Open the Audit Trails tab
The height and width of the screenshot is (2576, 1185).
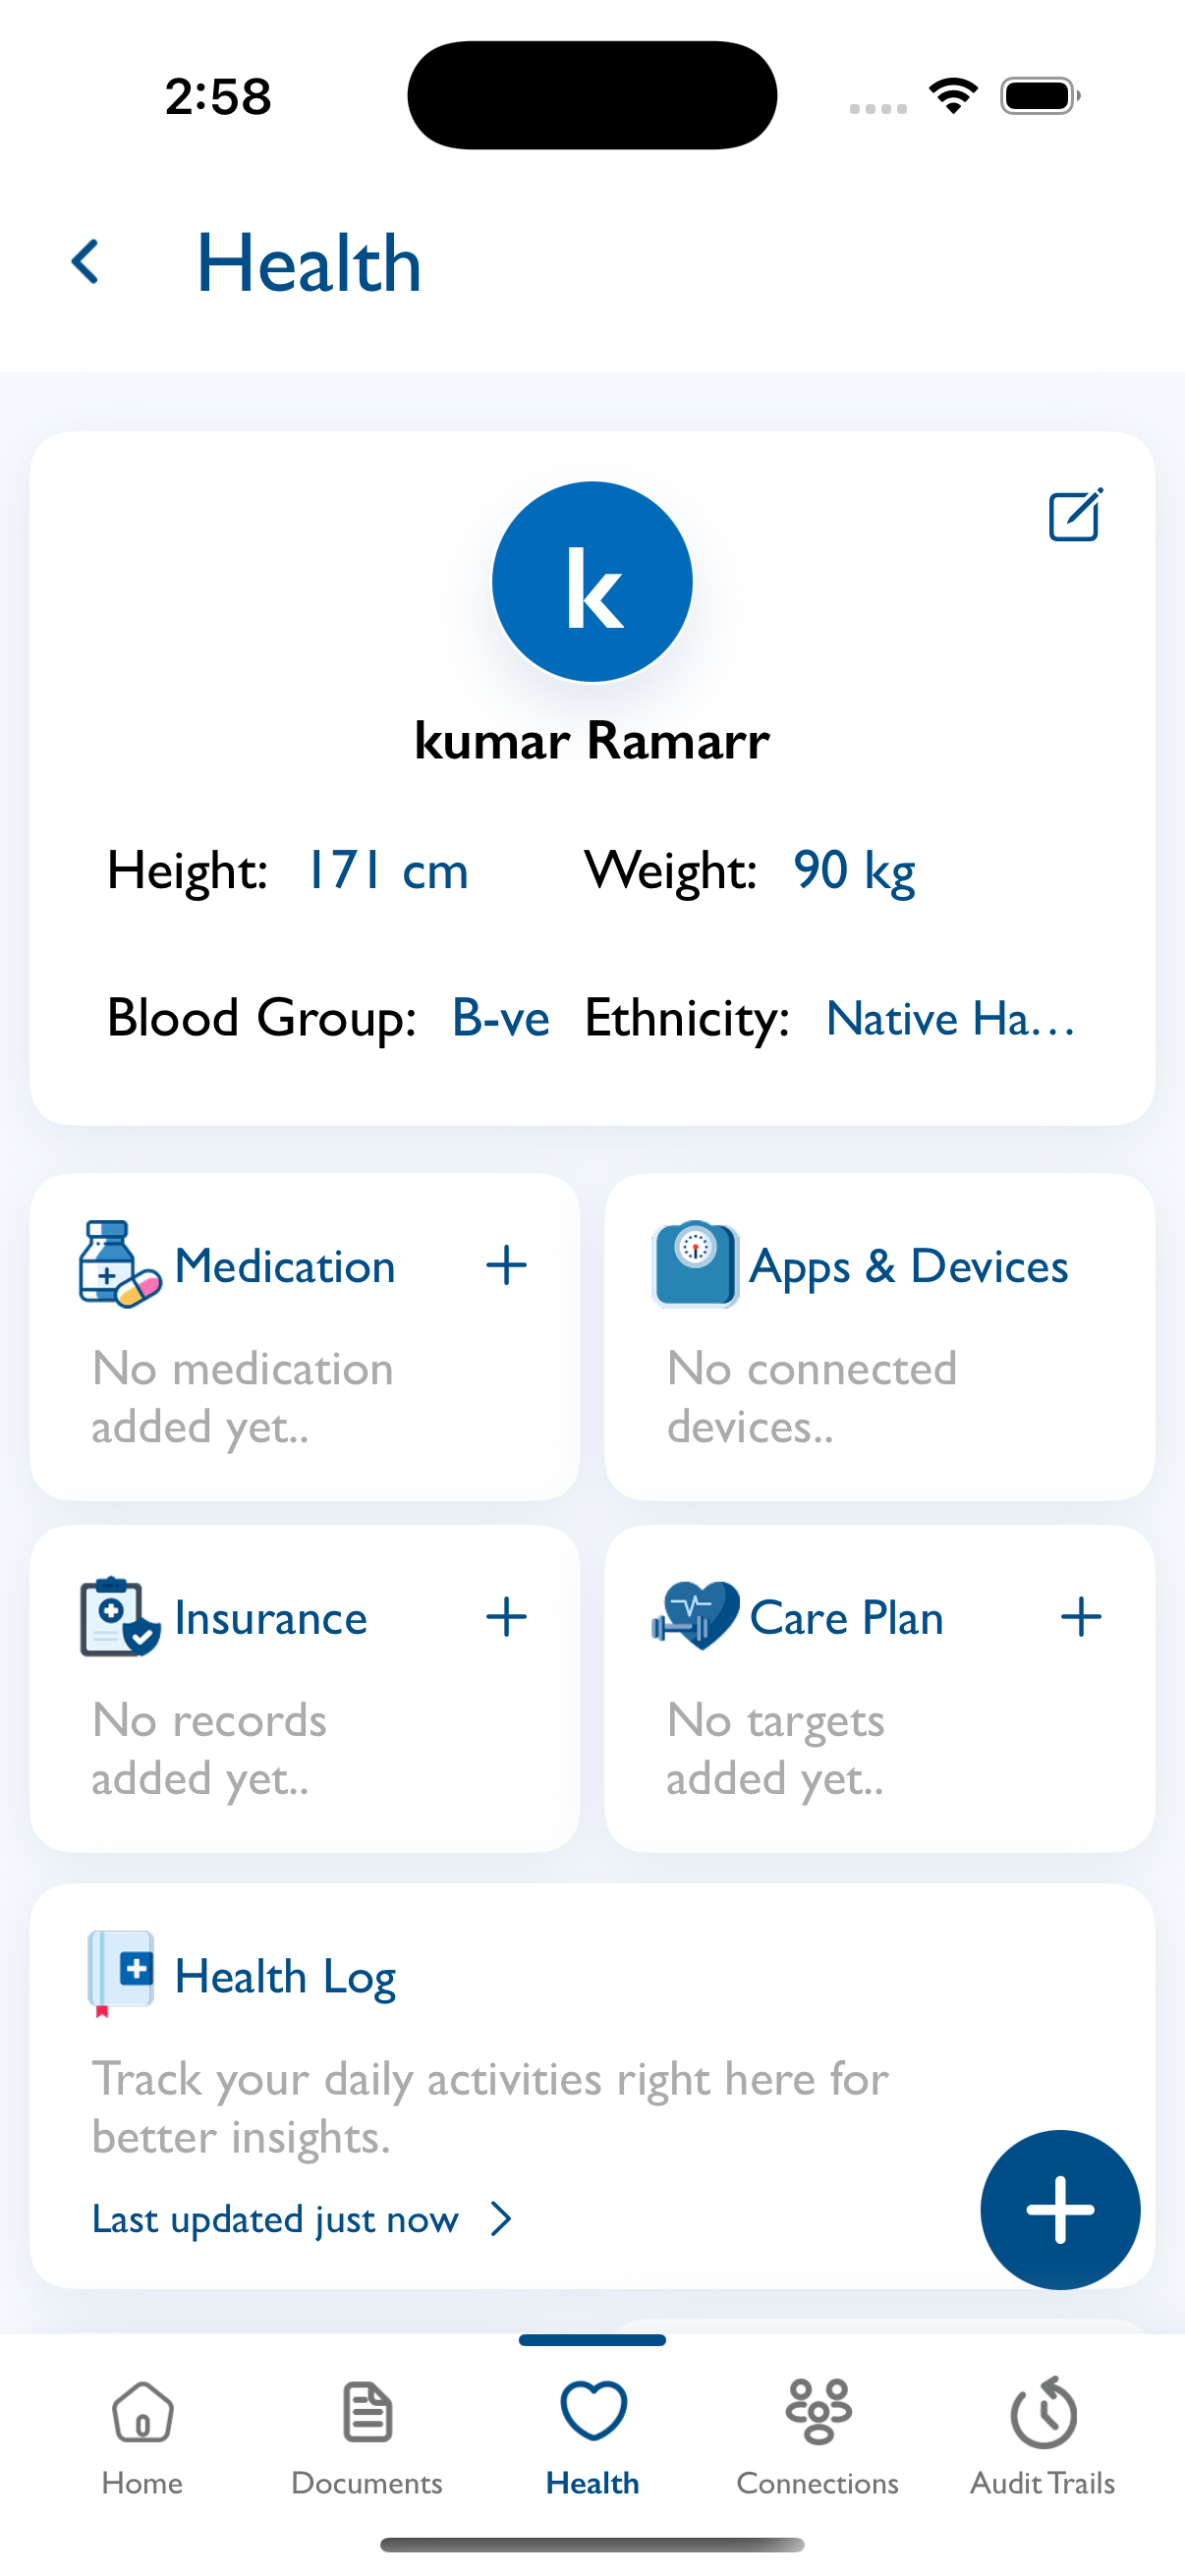click(1042, 2436)
